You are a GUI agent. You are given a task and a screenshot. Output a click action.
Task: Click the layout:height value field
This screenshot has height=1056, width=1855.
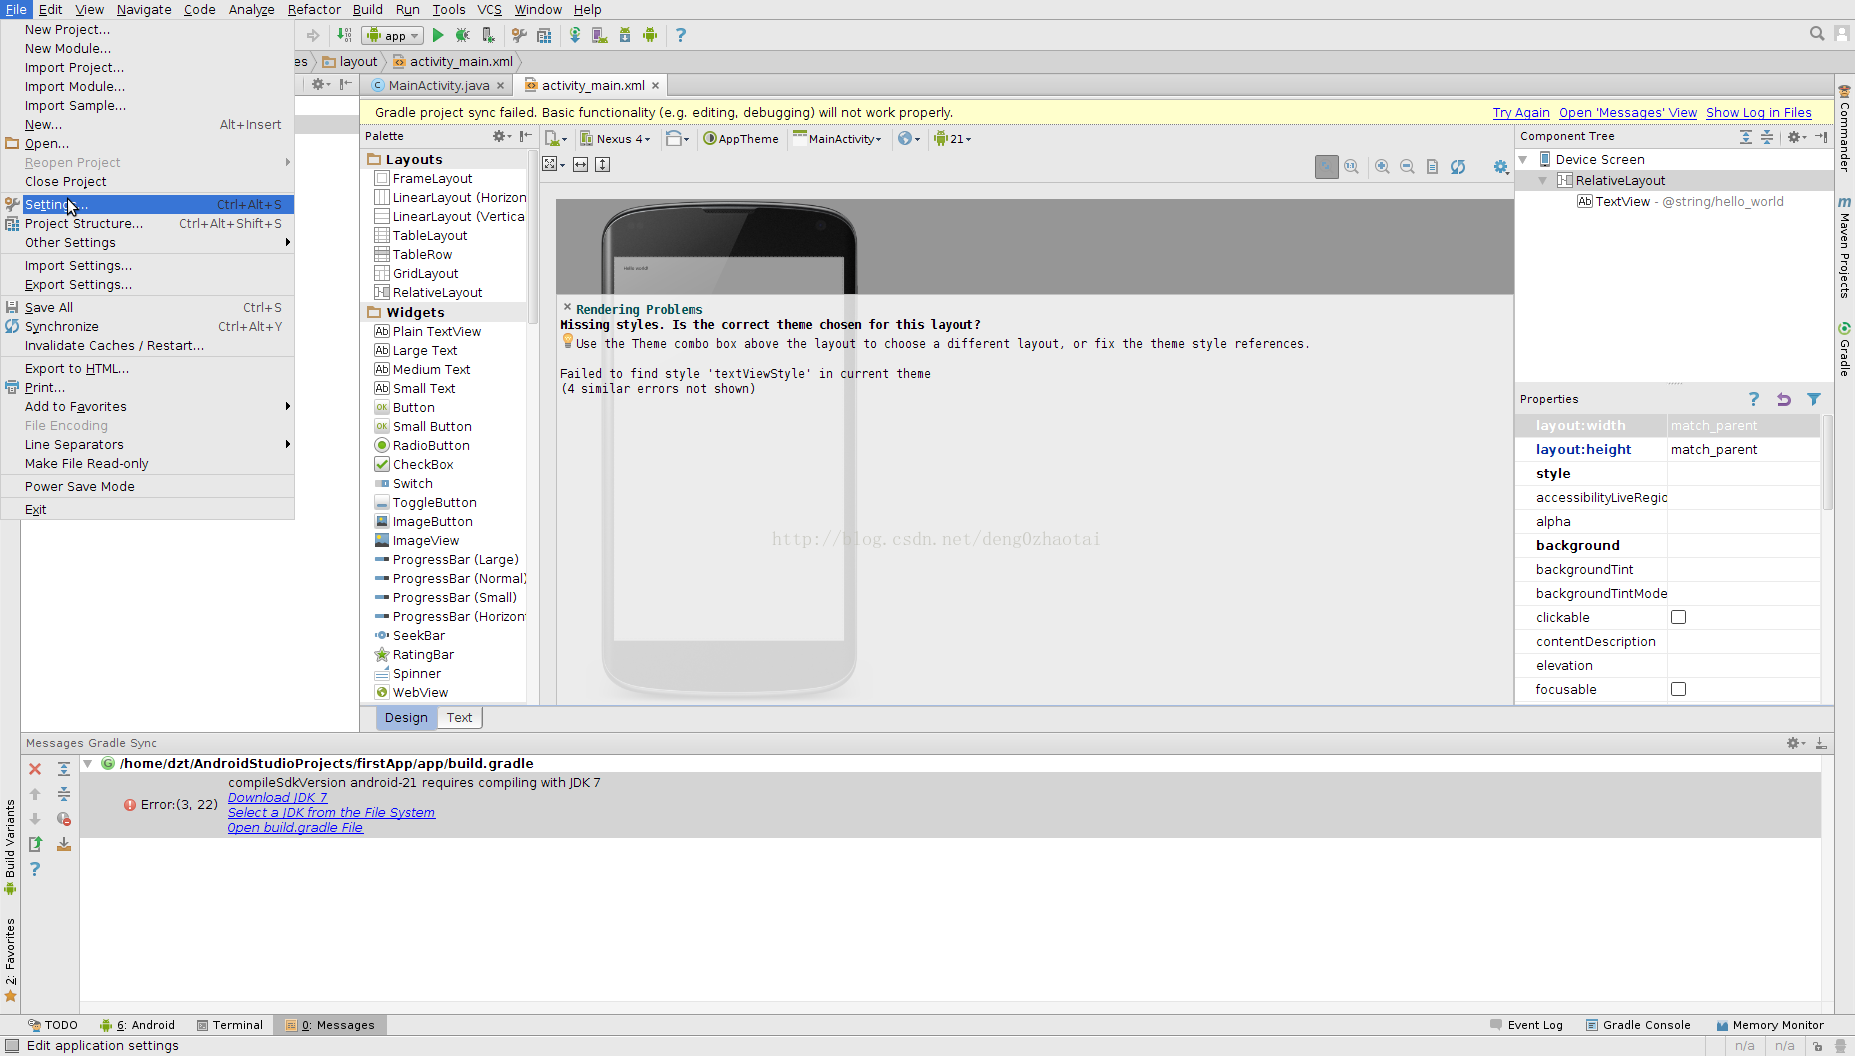(x=1743, y=449)
